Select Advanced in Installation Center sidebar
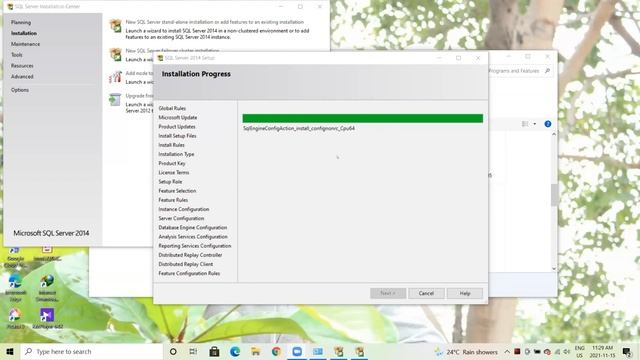 pos(22,76)
